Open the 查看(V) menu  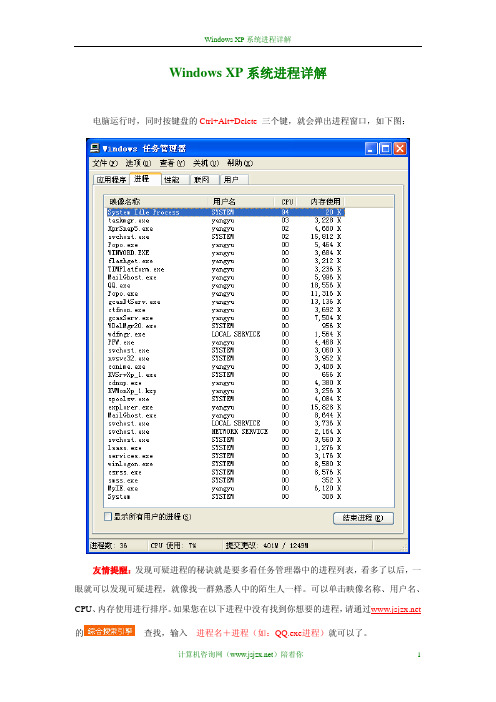tap(172, 163)
